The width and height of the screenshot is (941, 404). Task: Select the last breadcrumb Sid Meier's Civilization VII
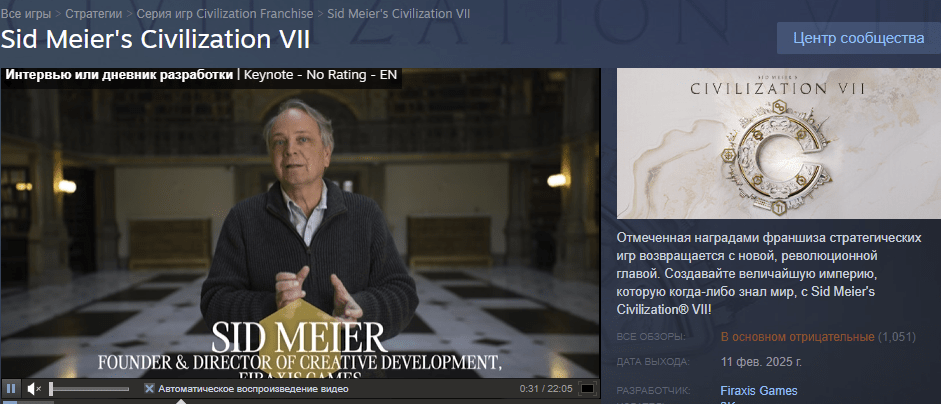tap(398, 13)
